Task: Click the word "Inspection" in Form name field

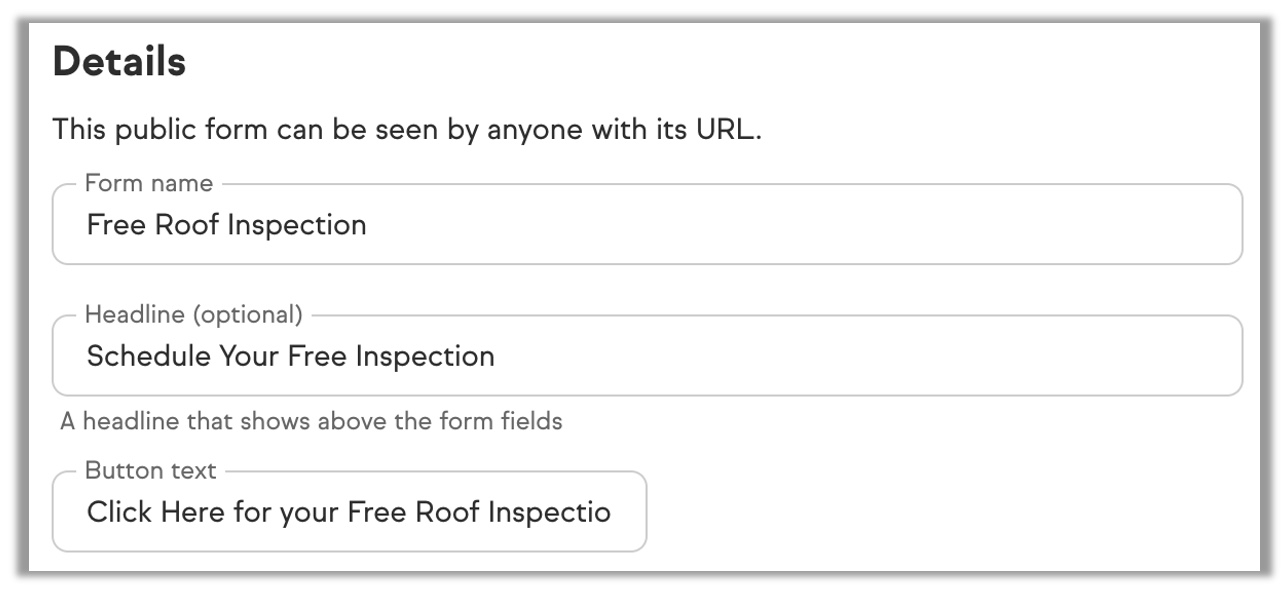Action: click(297, 225)
